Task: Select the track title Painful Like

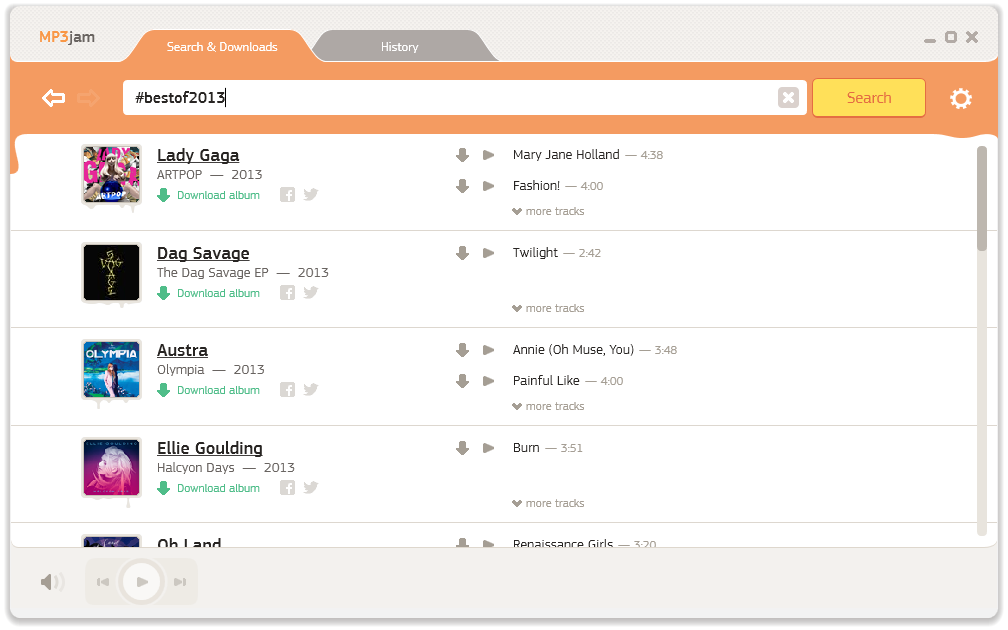Action: coord(546,381)
